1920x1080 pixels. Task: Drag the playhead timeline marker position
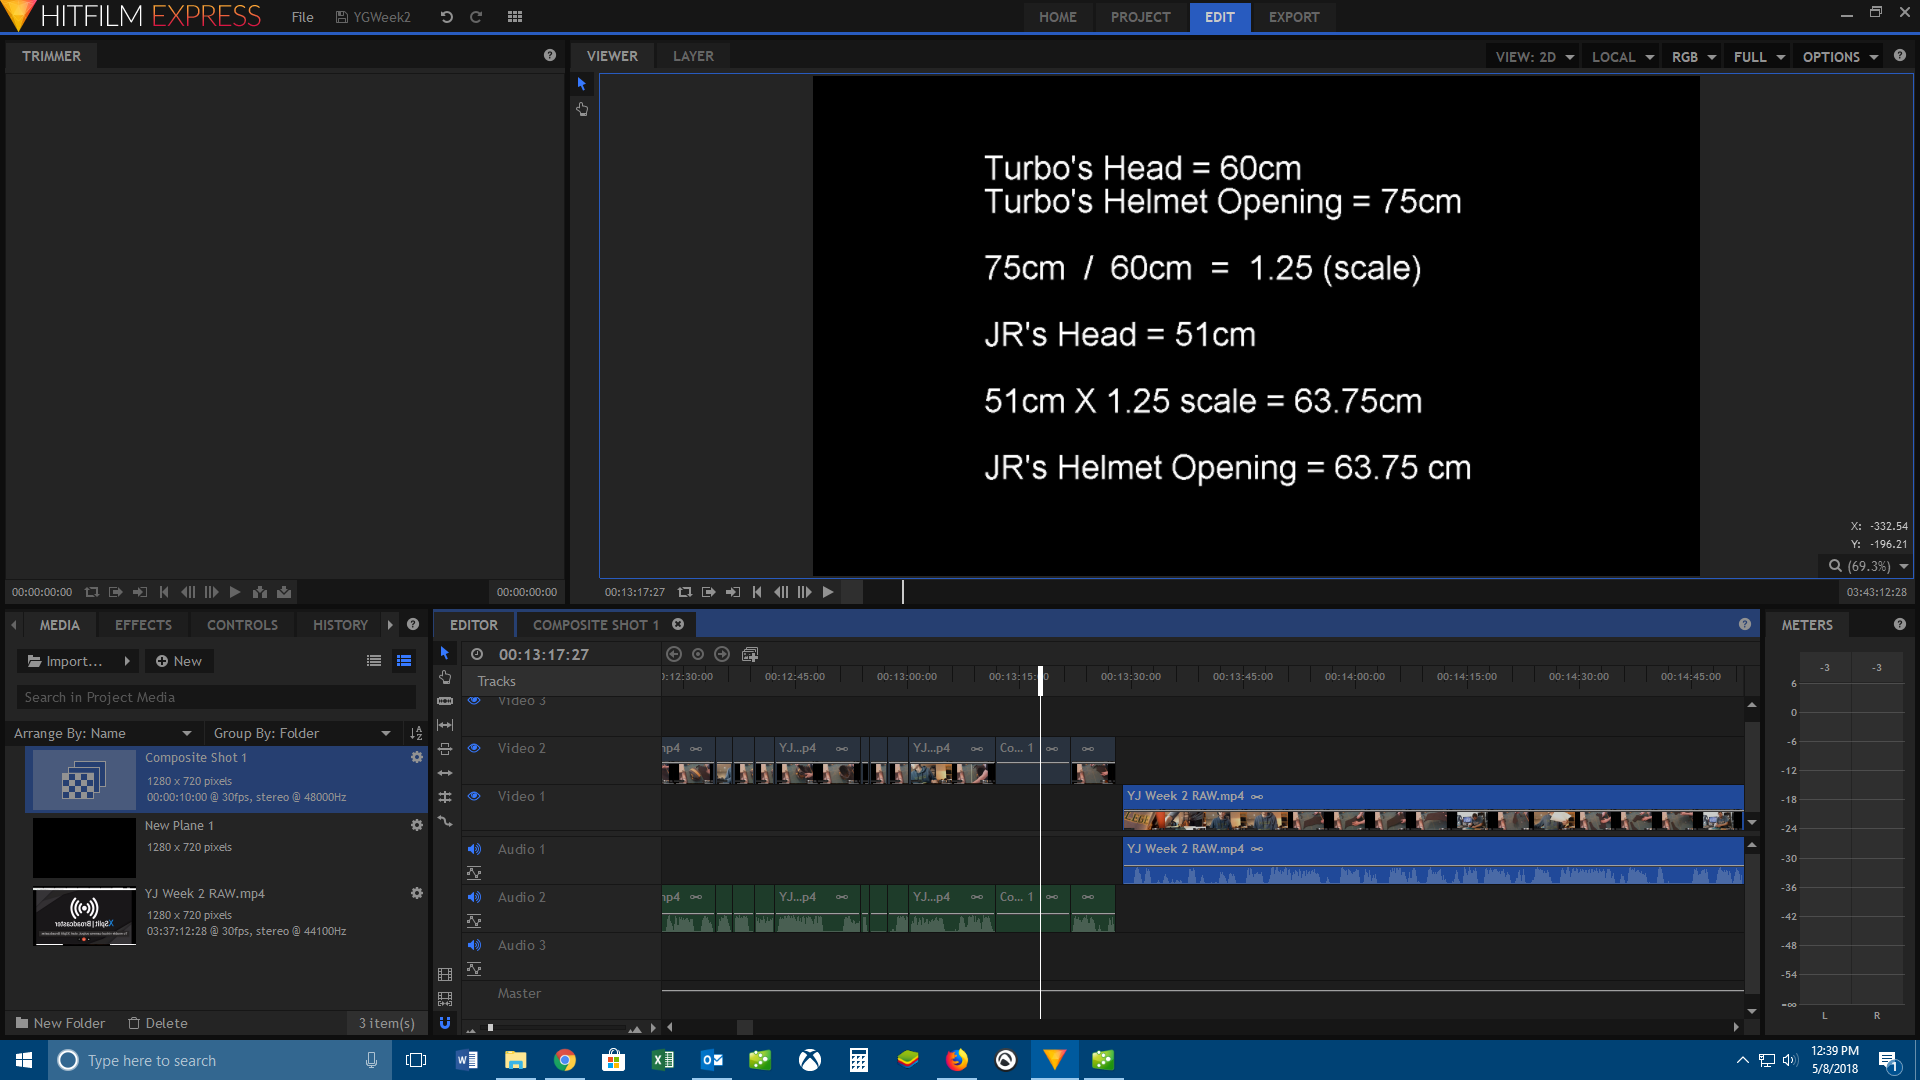1040,675
